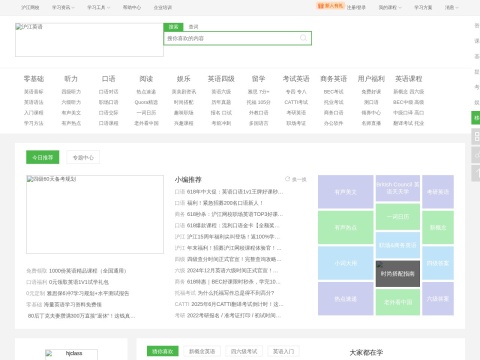This screenshot has width=480, height=360.
Task: Switch to the 查词 tab above search box
Action: [193, 27]
